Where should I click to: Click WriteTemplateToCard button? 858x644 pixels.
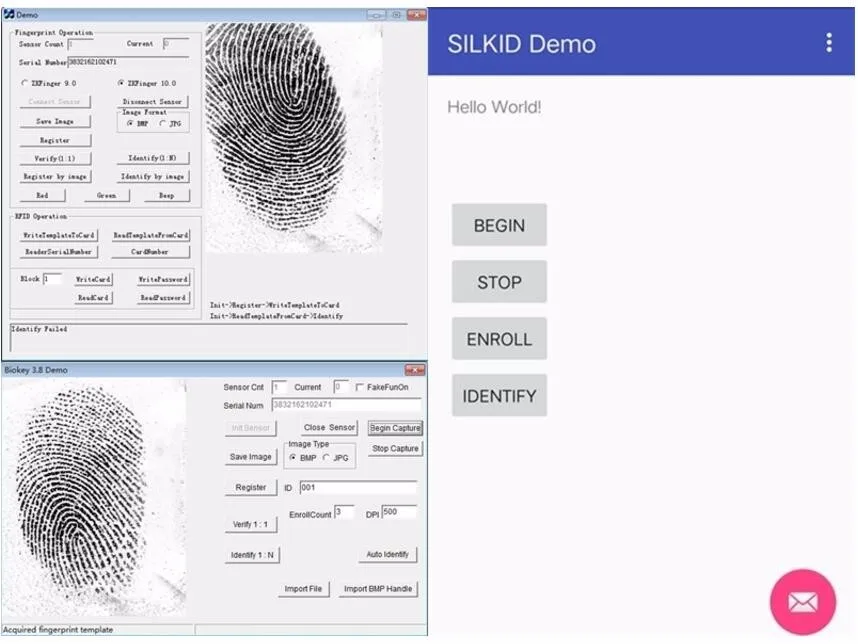[59, 235]
